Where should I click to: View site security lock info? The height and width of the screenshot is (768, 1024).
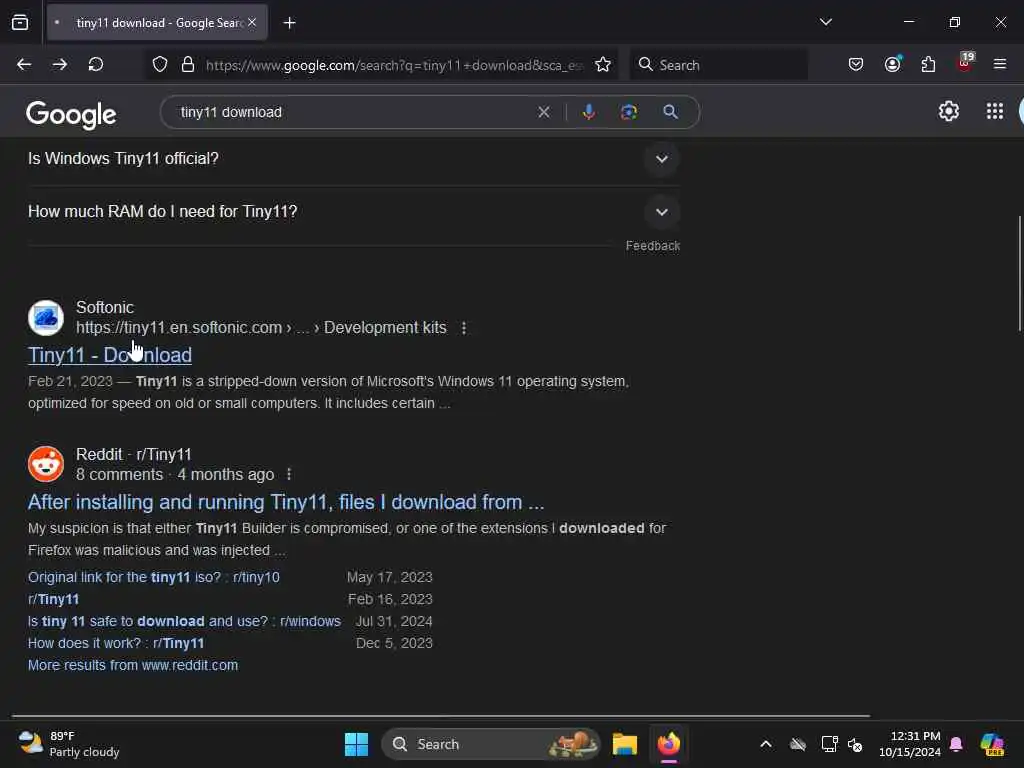click(188, 65)
